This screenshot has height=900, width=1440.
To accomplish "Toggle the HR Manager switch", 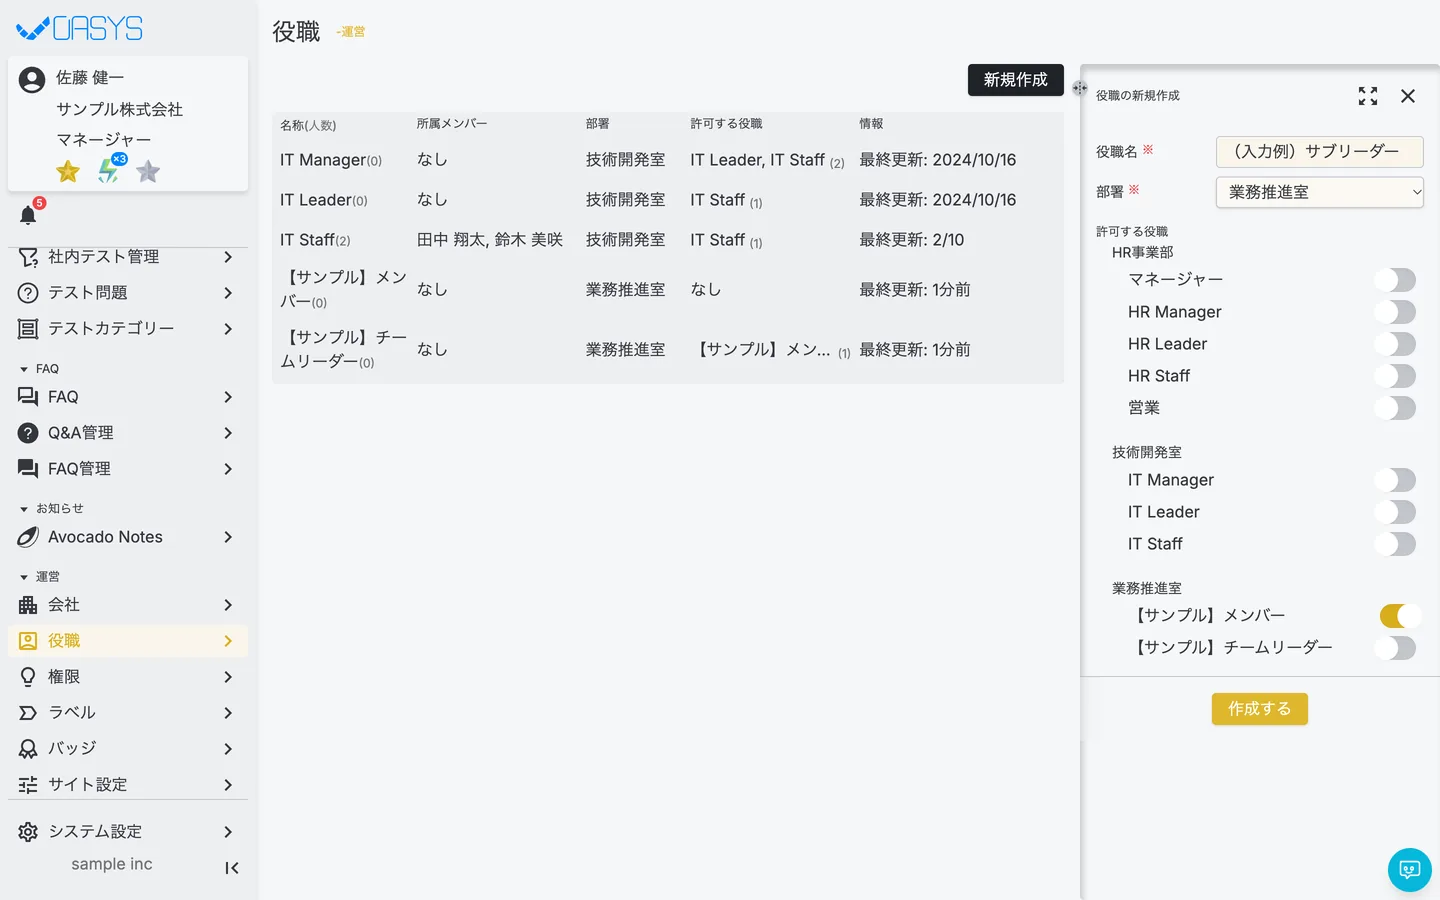I will (1395, 312).
